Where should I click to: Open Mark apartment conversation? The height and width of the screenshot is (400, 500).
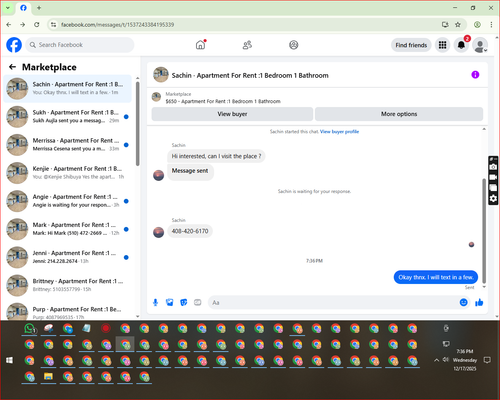pos(67,229)
